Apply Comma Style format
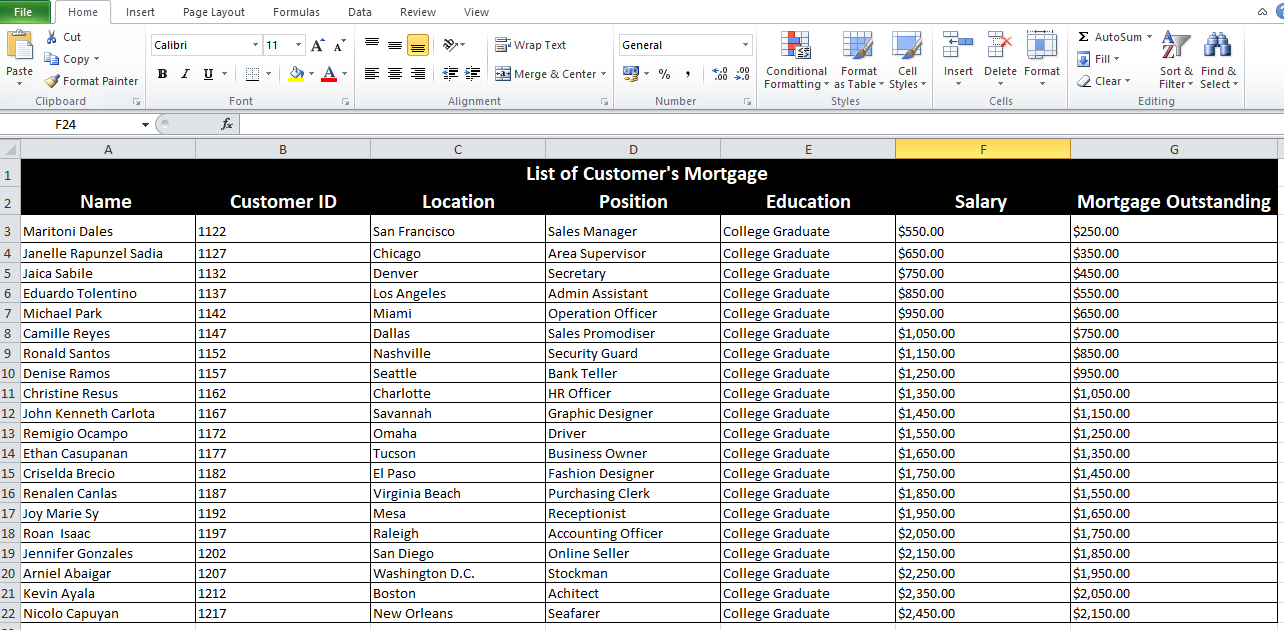 [x=689, y=74]
